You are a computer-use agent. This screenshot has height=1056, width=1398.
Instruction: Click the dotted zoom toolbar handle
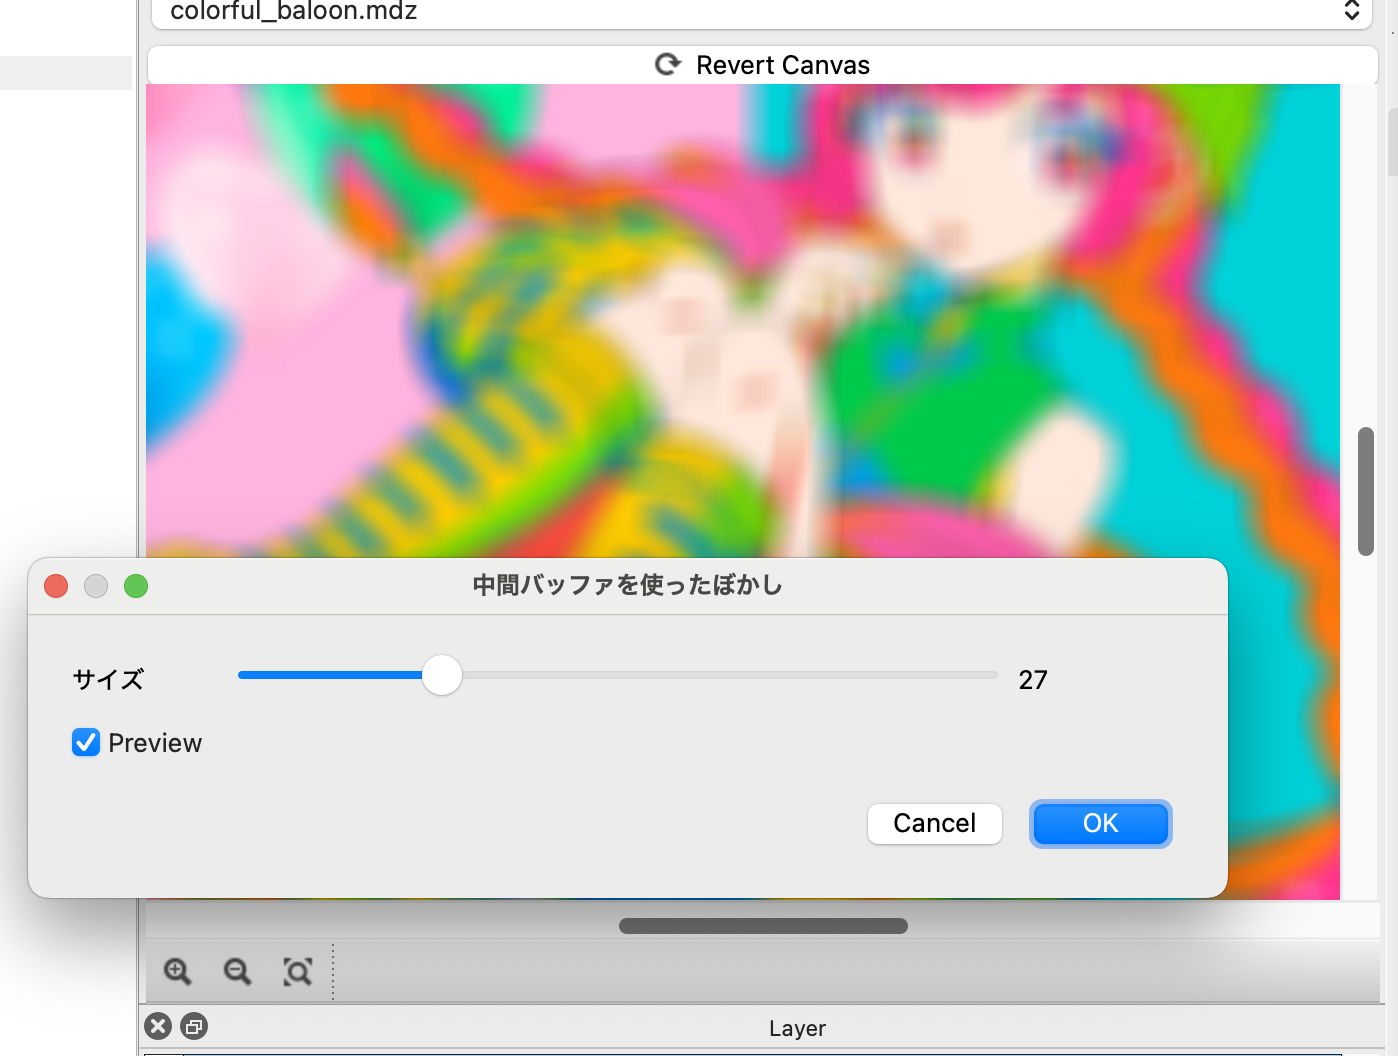point(333,971)
